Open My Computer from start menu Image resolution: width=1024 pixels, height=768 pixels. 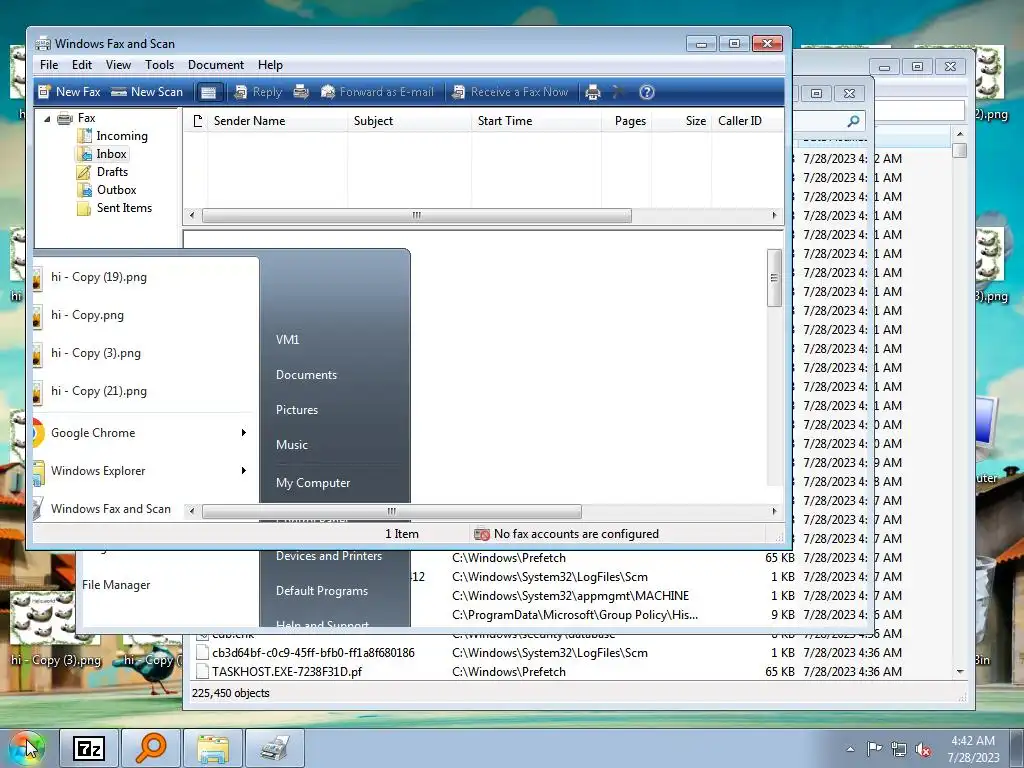313,483
